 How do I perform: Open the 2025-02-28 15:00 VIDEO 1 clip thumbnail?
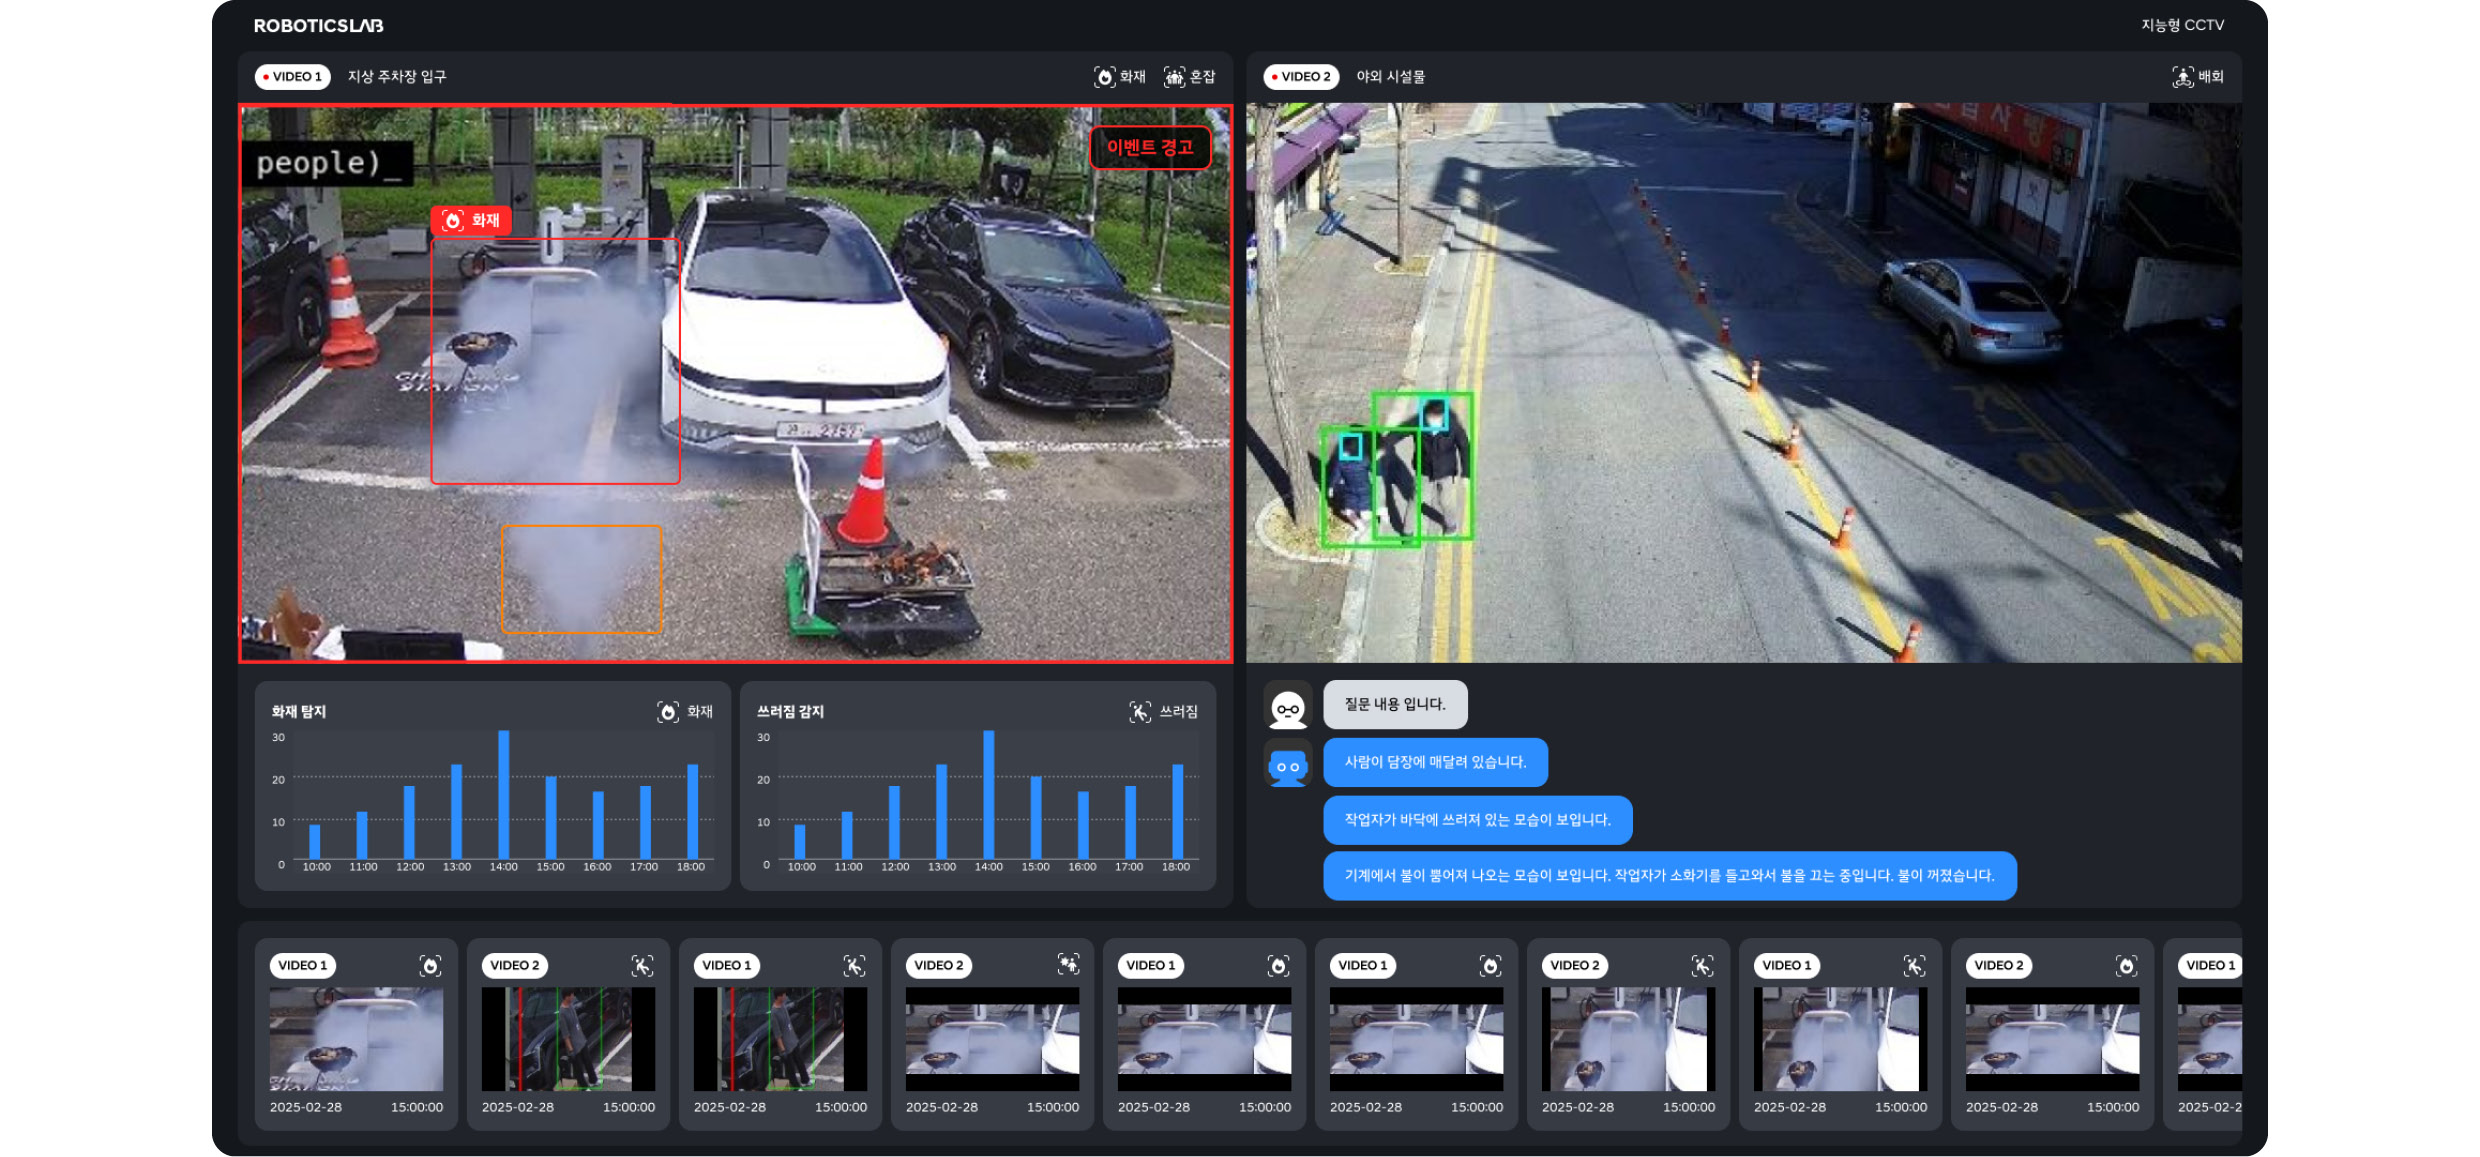coord(356,1037)
